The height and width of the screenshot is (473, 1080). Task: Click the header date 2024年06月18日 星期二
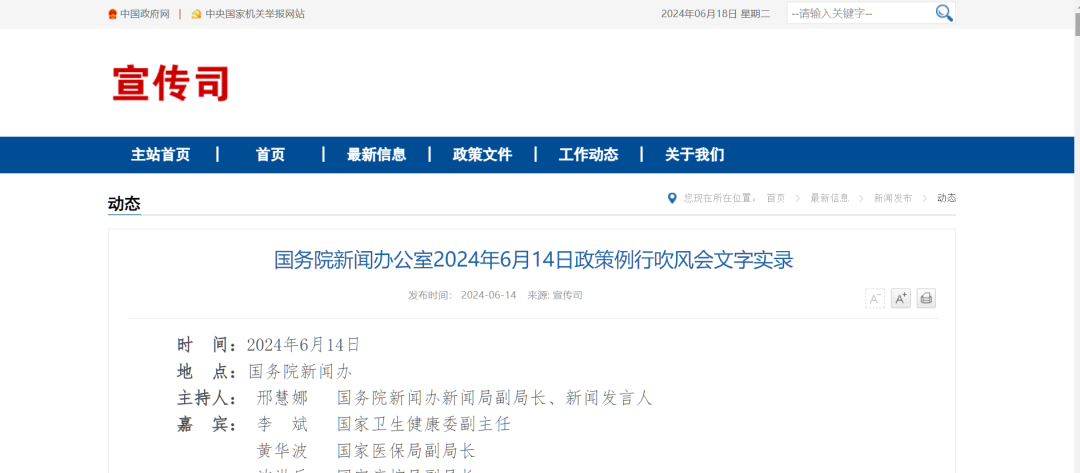(716, 14)
